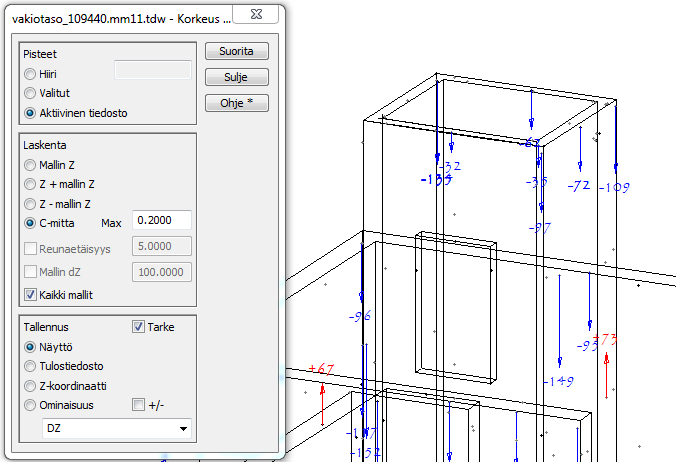Choose Z + mallin Z option
The height and width of the screenshot is (462, 676).
(x=31, y=184)
